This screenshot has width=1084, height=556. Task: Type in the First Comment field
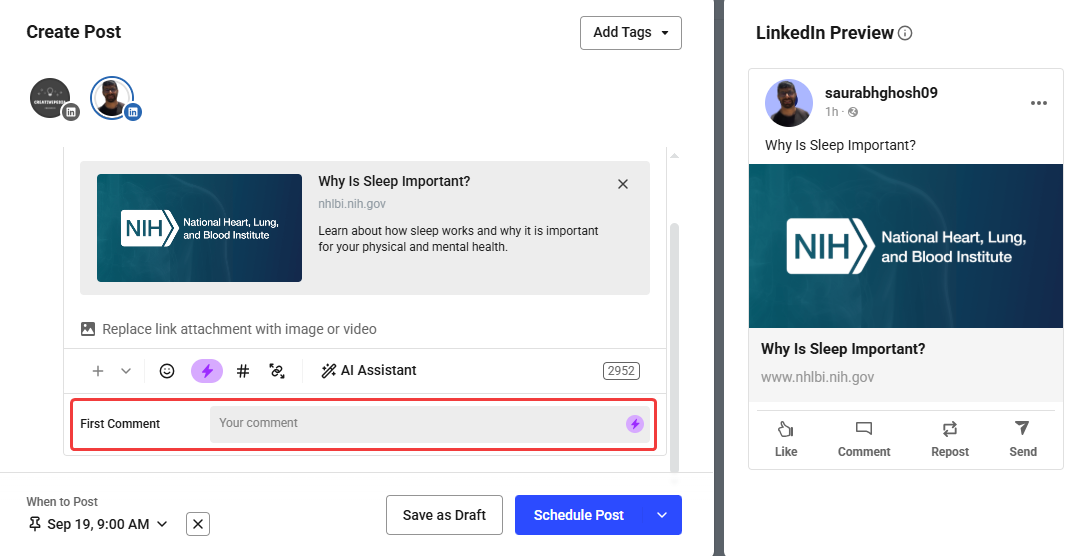[x=415, y=424]
